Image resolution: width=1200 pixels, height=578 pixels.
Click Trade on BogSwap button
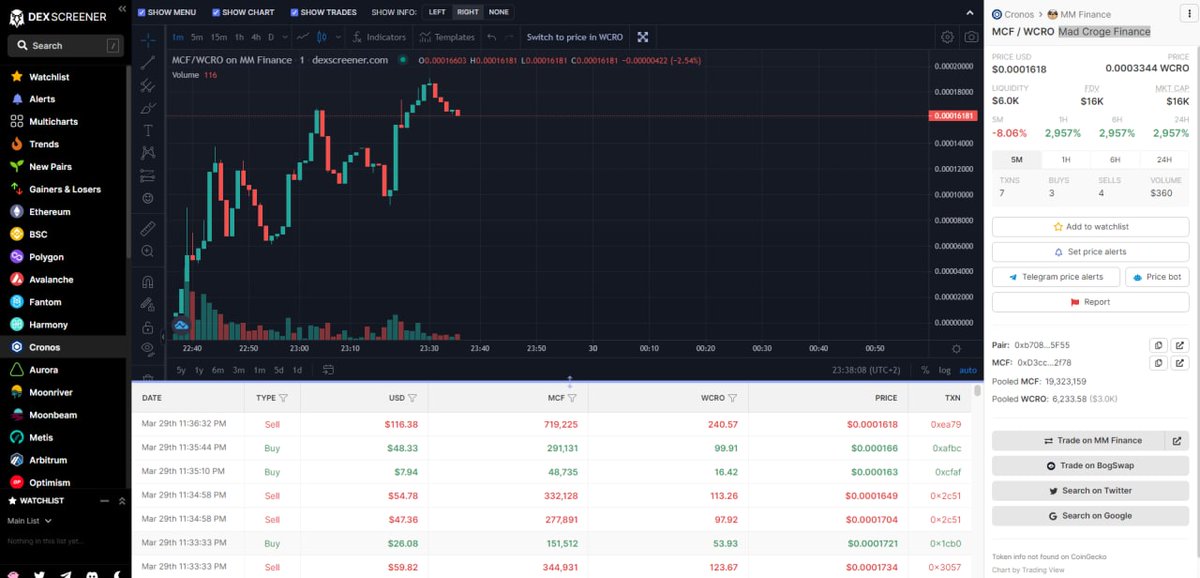point(1090,465)
